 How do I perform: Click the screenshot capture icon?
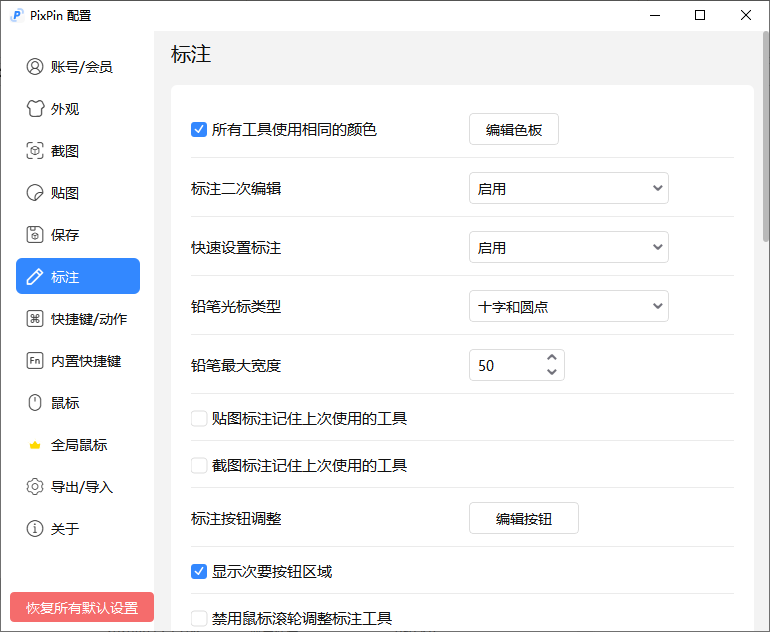[x=35, y=151]
